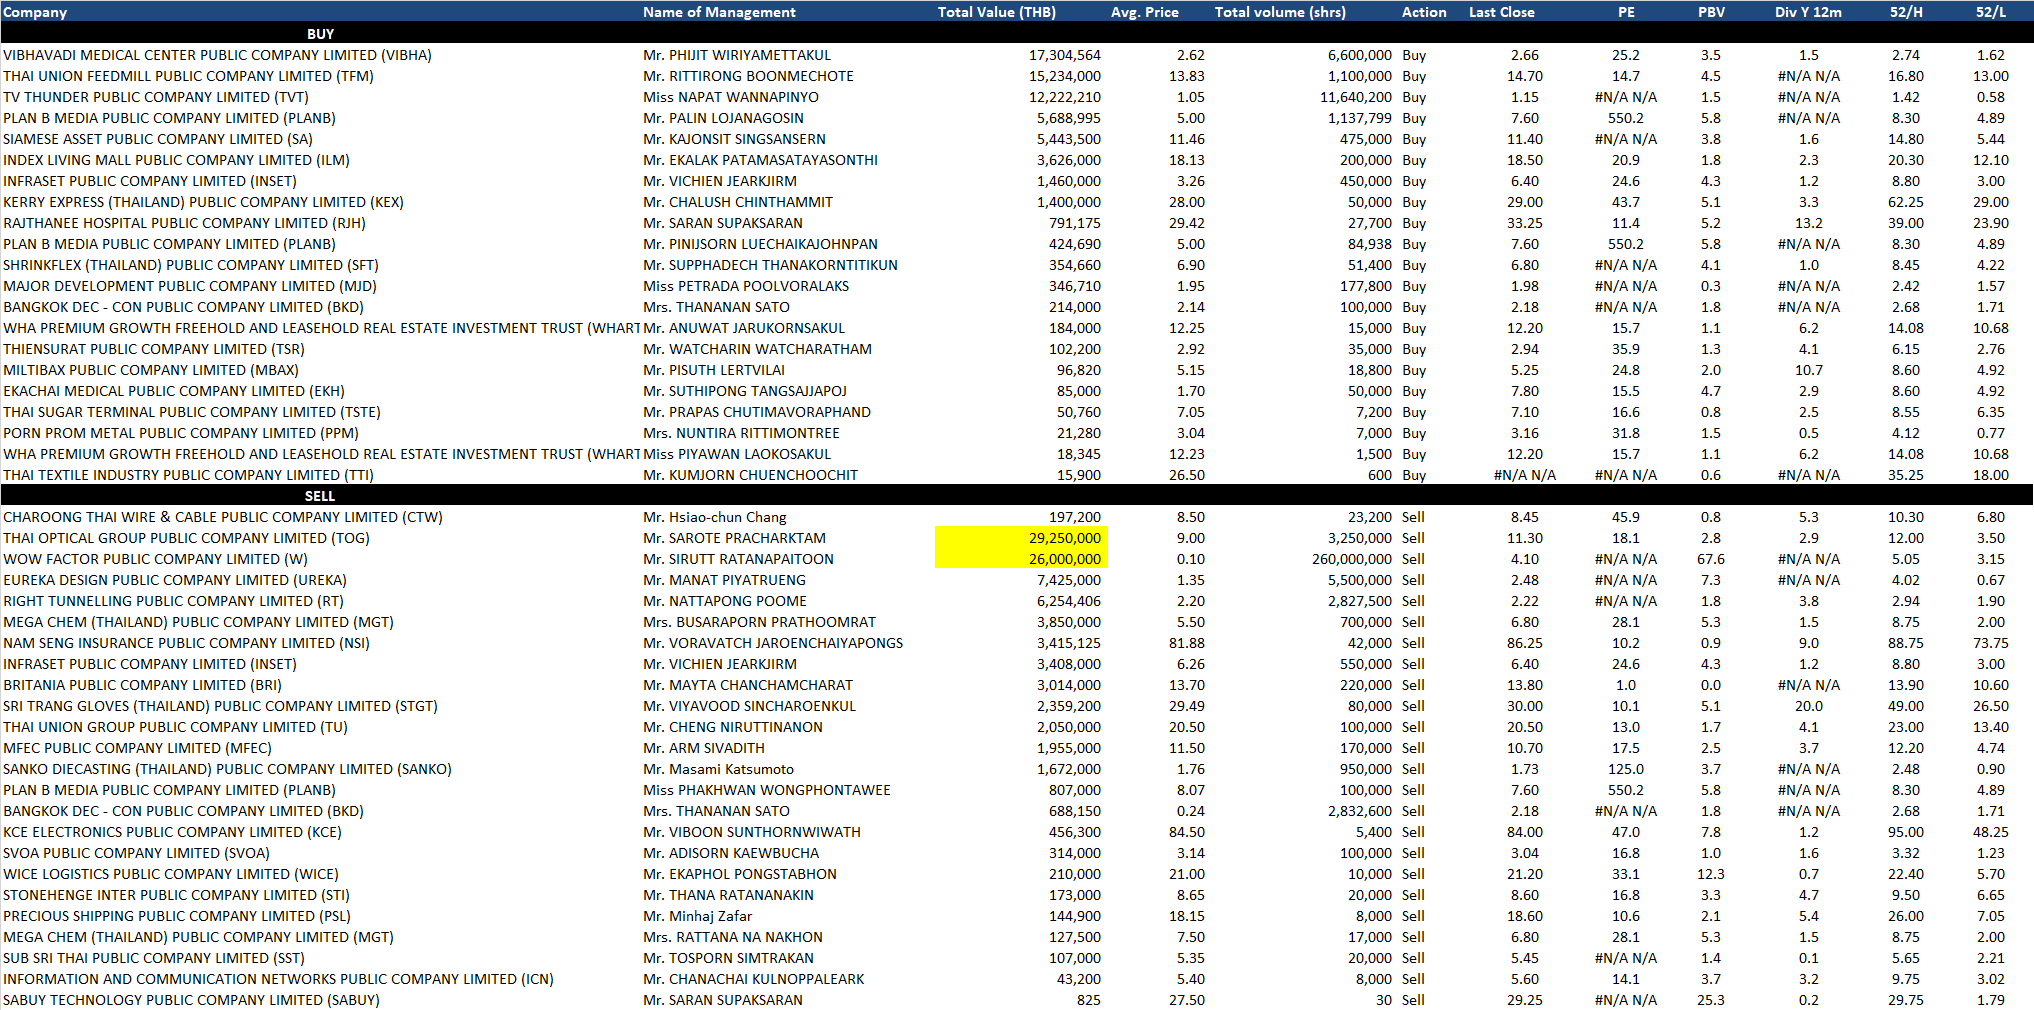This screenshot has width=2034, height=1010.
Task: Click THAI OPTICAL GROUP (TOG) cell
Action: click(x=186, y=538)
